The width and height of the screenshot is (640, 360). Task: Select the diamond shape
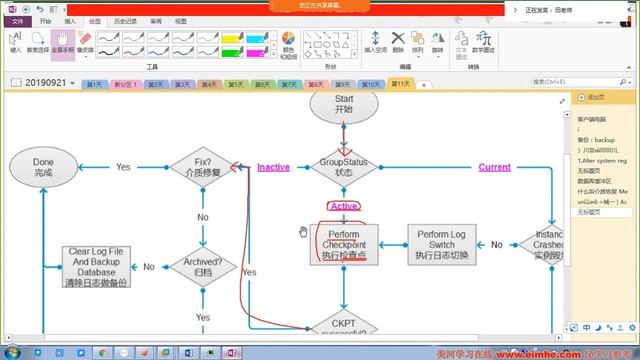point(308,53)
